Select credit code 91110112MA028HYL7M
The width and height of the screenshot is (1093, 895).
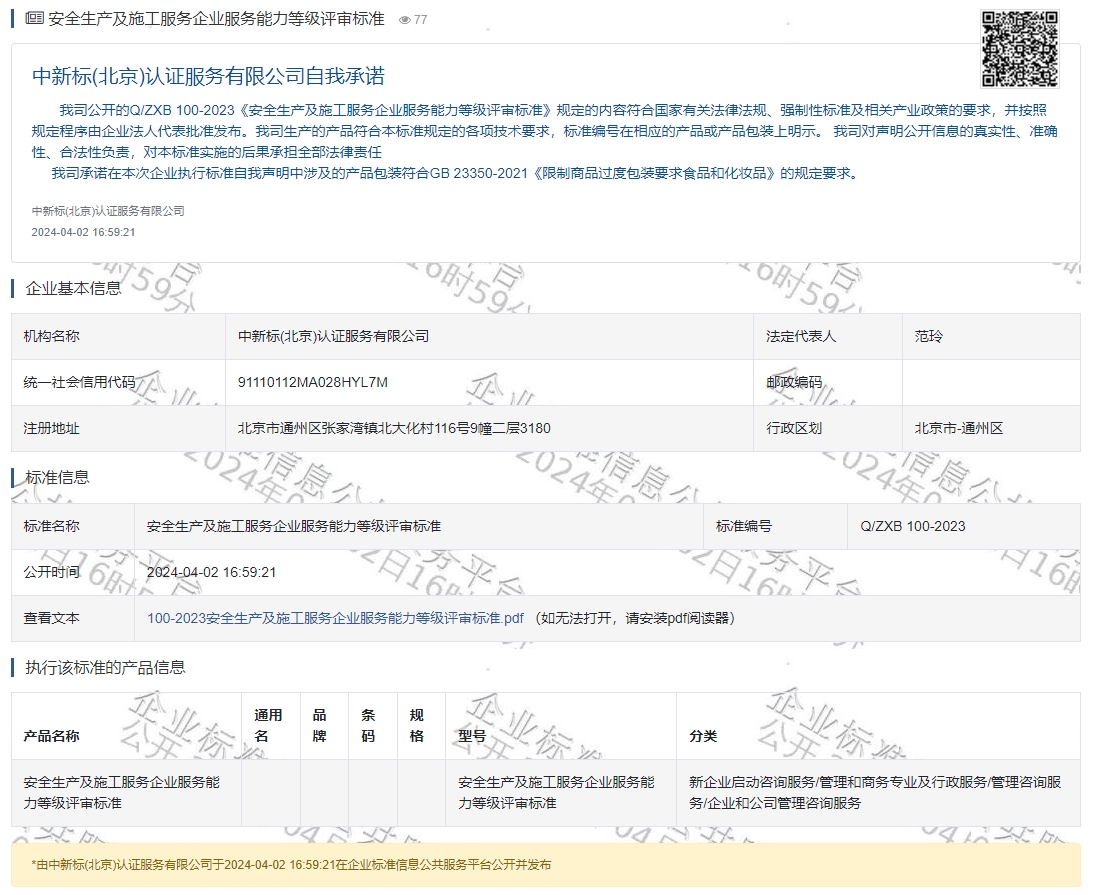tap(313, 382)
